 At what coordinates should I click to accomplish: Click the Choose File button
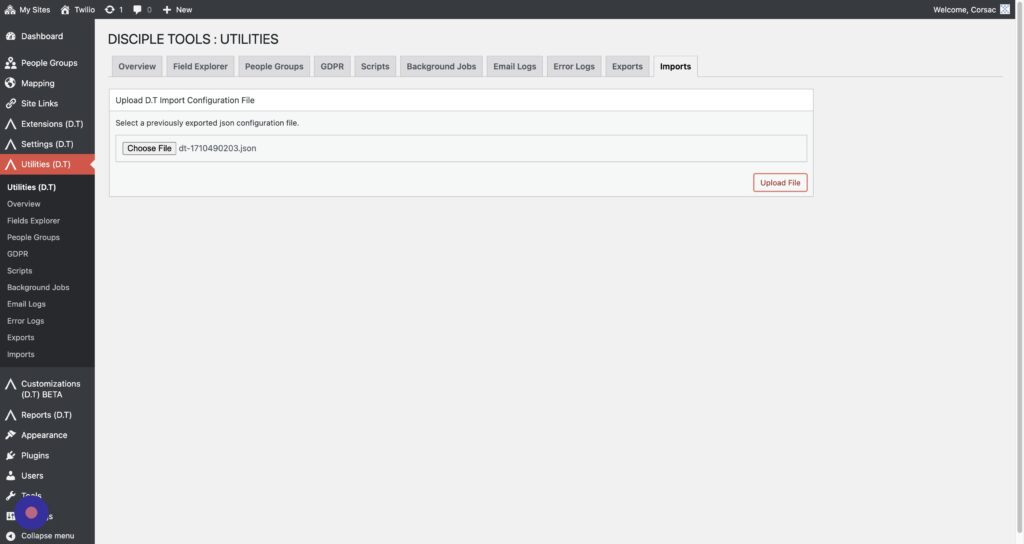tap(149, 148)
